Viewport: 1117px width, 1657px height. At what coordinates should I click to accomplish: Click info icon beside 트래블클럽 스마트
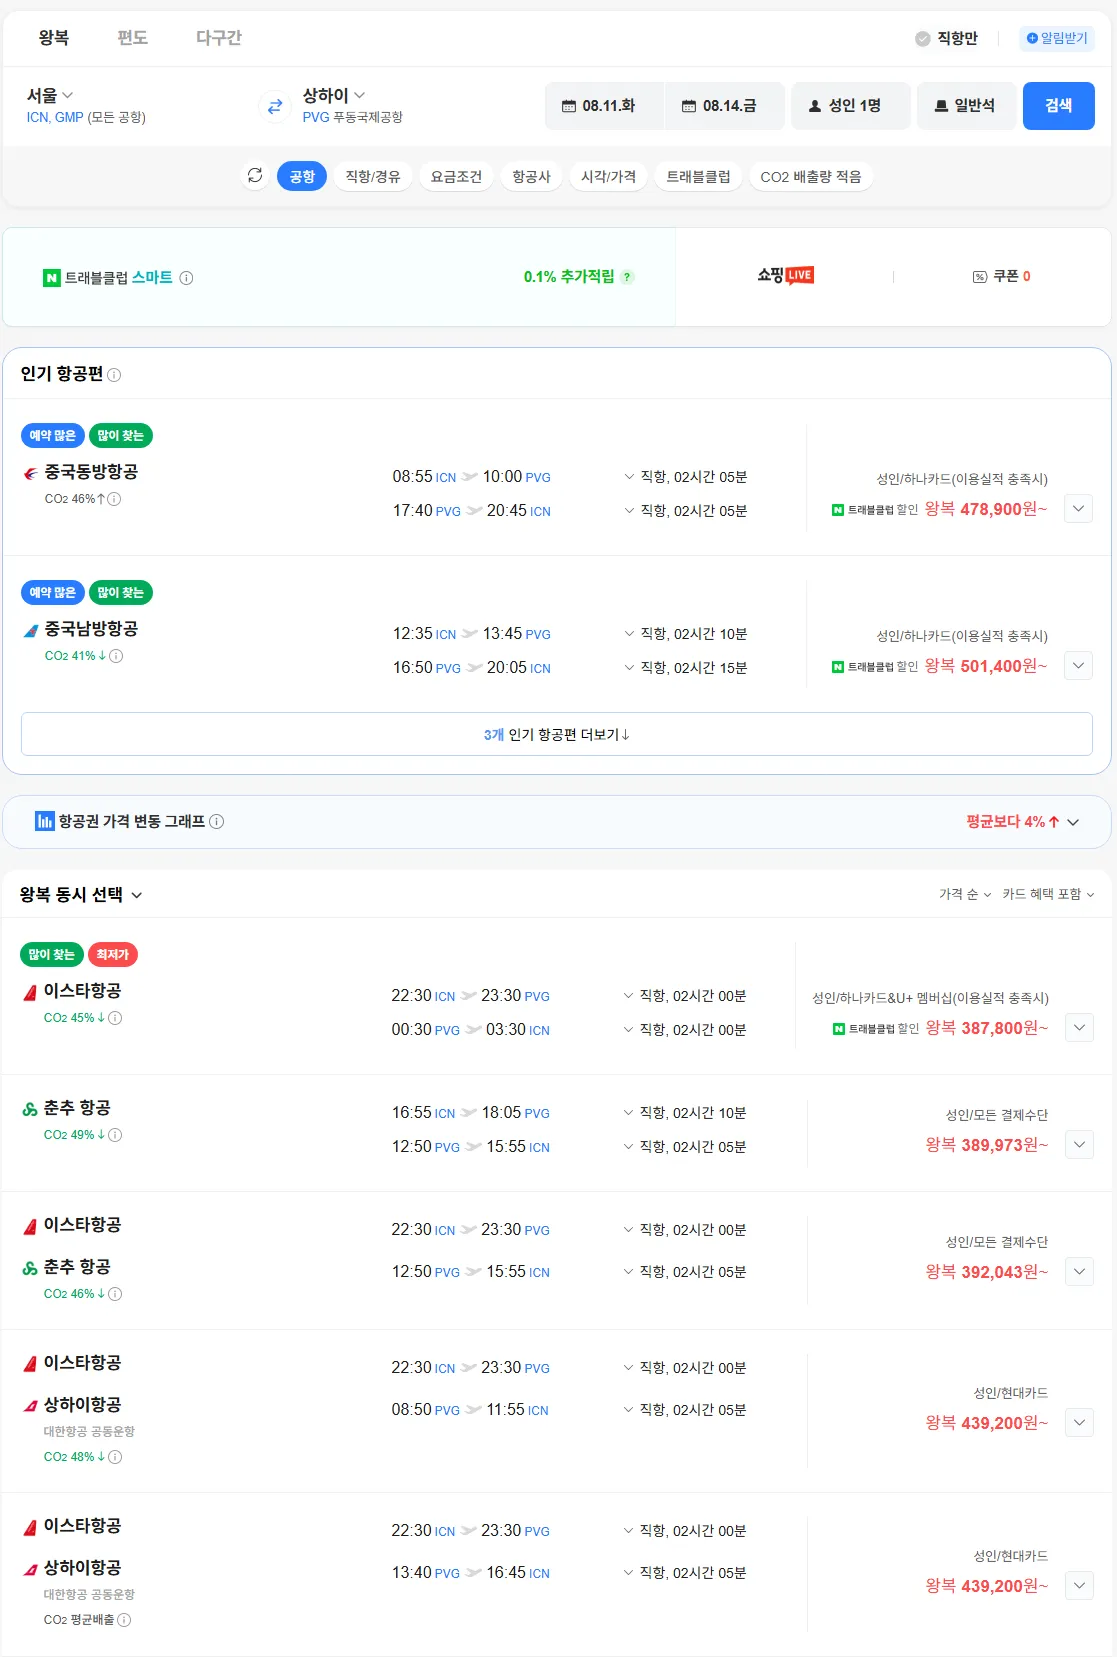pos(186,278)
